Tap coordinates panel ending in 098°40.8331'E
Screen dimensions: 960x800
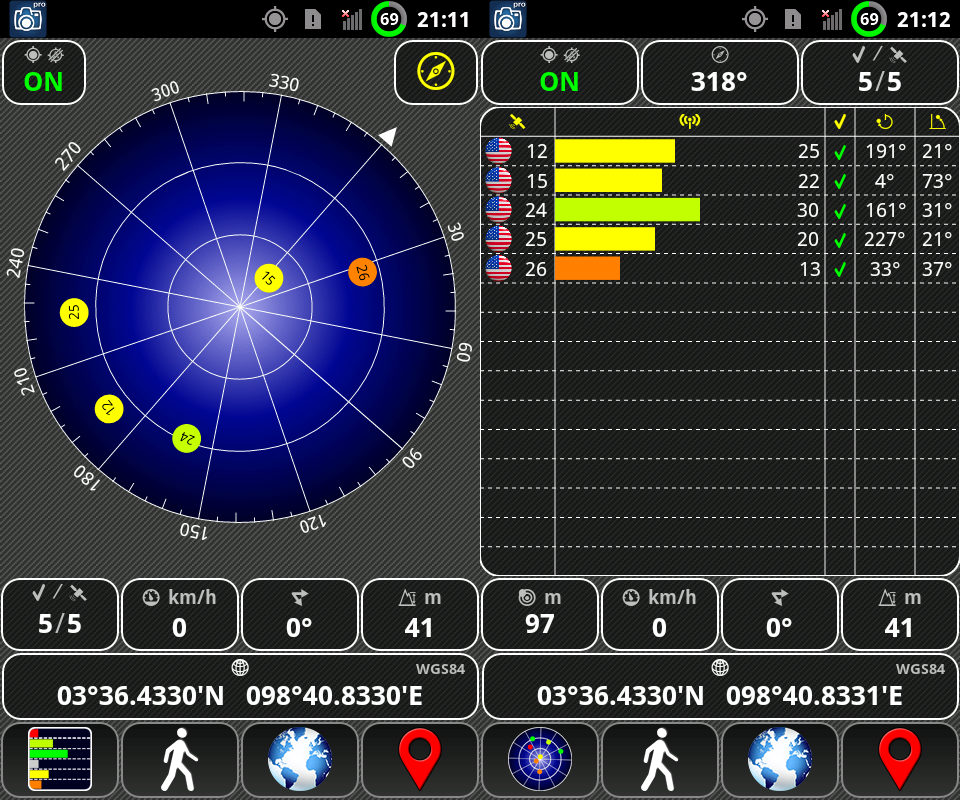(719, 686)
